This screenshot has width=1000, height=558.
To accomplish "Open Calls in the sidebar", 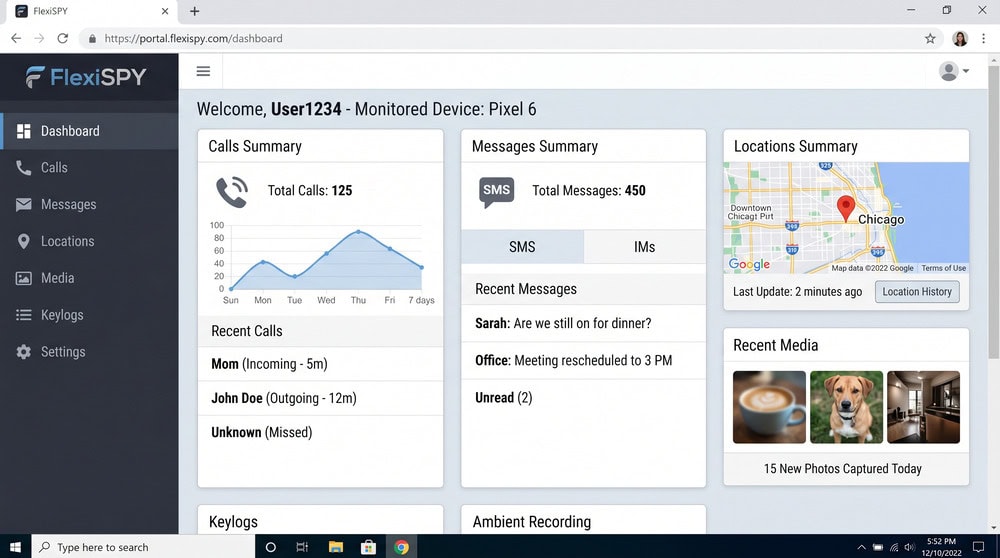I will [x=89, y=168].
